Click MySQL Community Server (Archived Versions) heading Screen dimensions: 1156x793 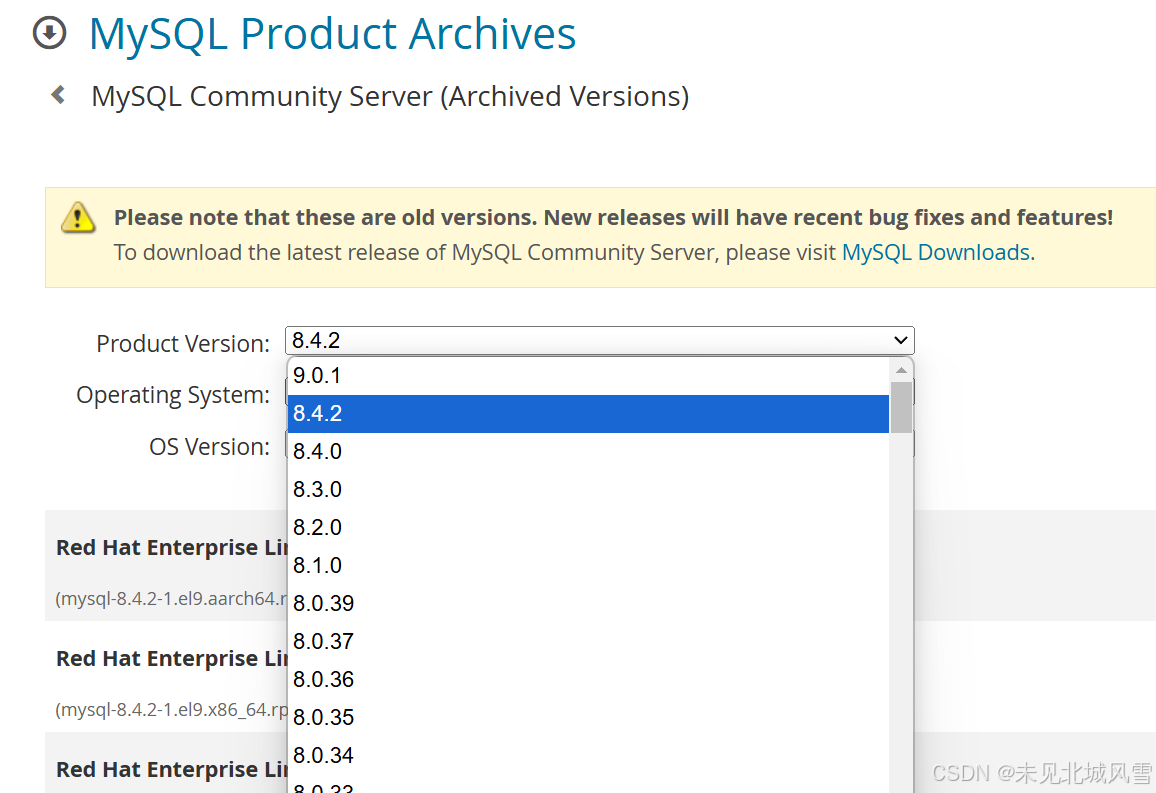point(390,97)
